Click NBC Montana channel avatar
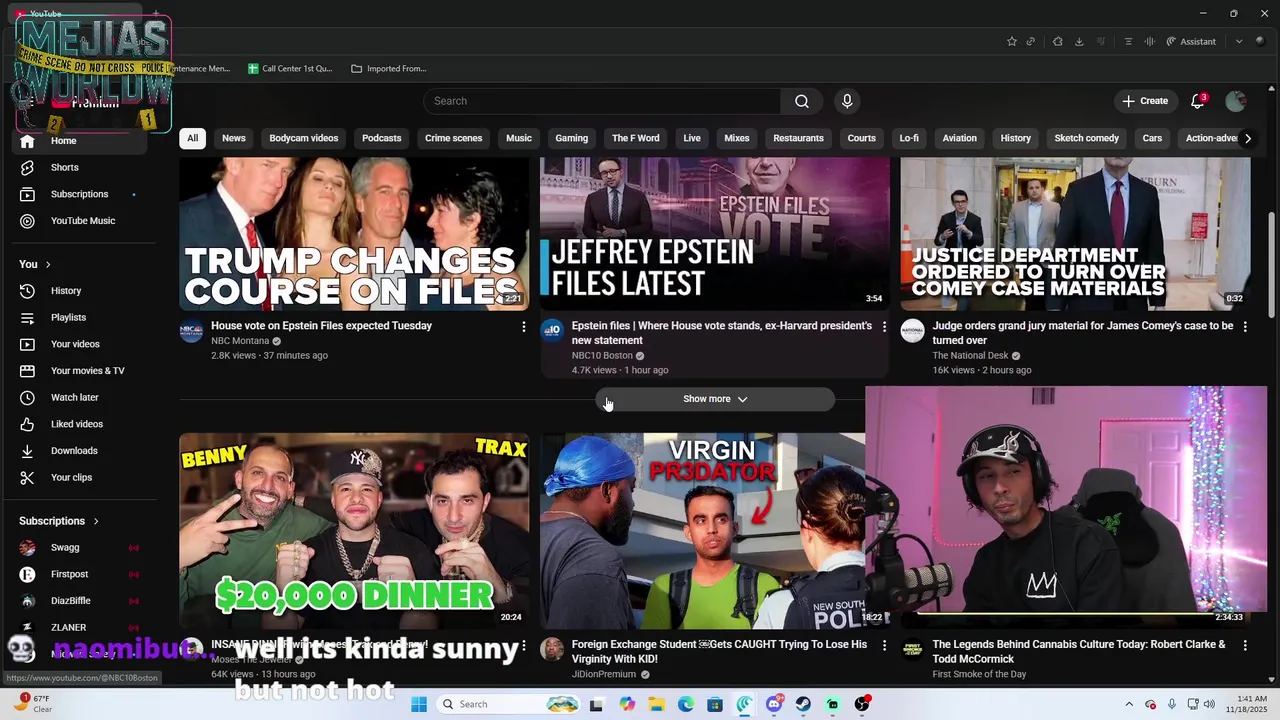 tap(191, 332)
